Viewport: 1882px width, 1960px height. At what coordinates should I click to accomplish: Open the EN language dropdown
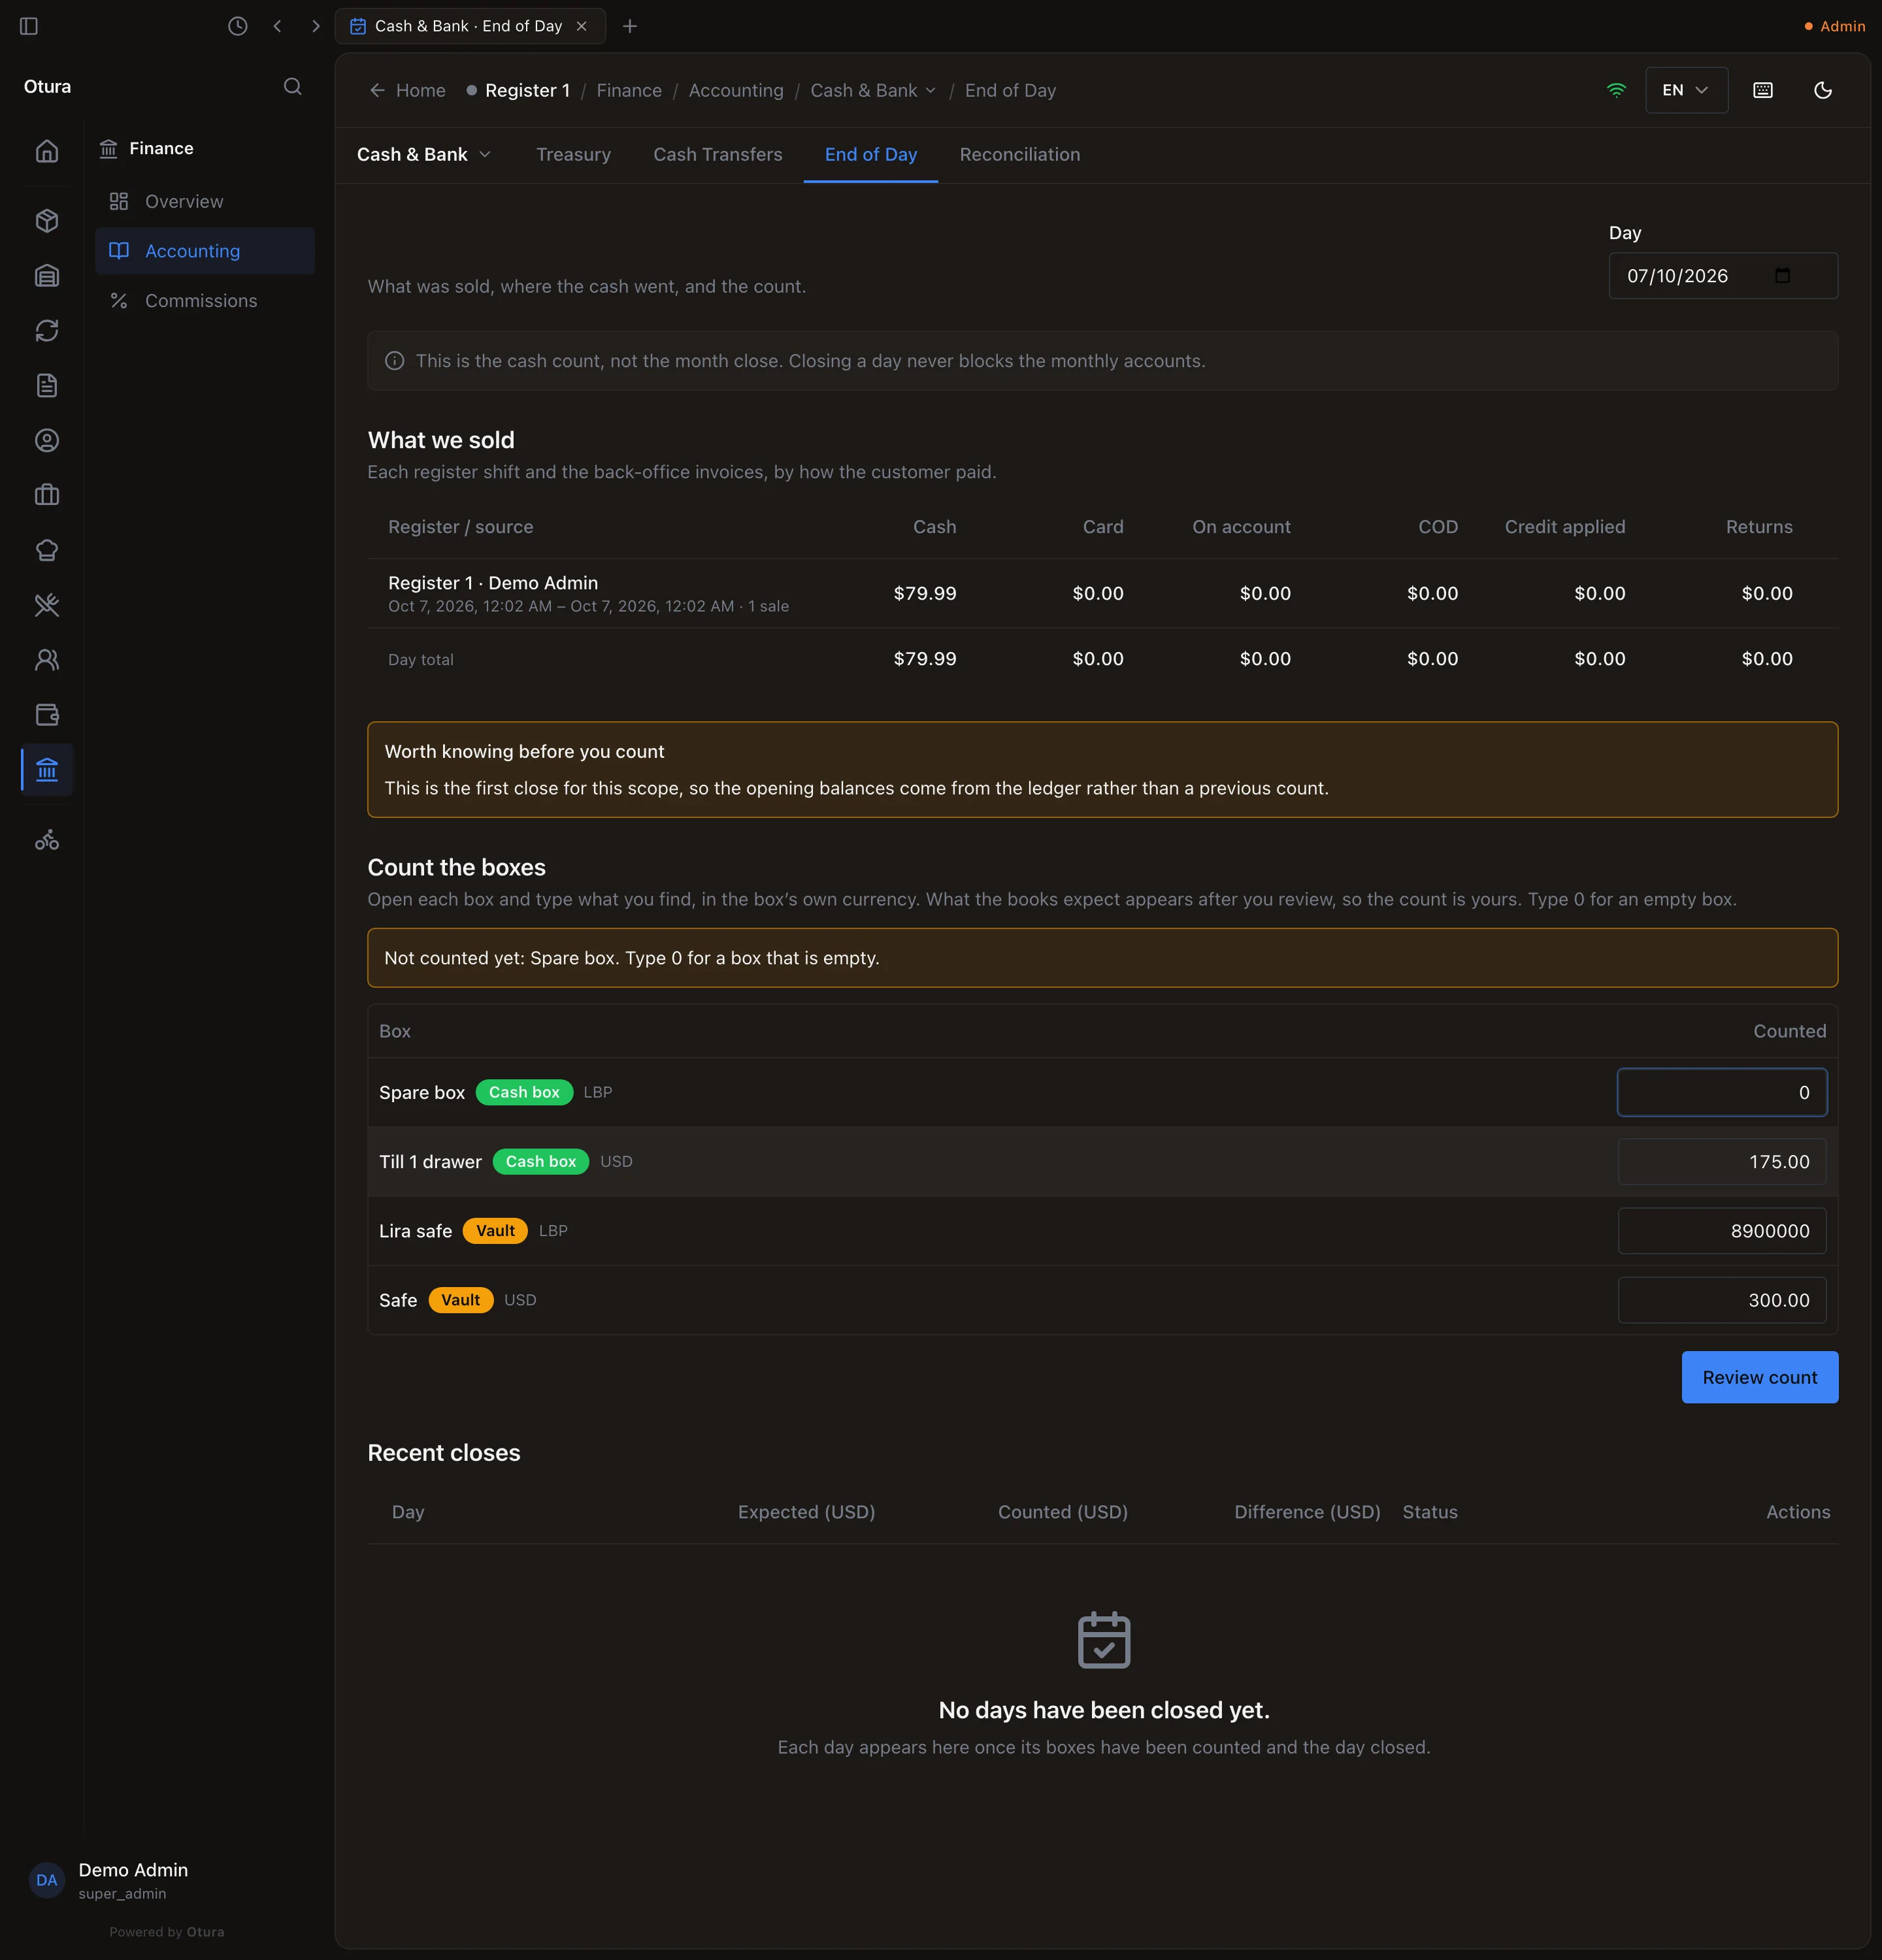click(x=1686, y=90)
